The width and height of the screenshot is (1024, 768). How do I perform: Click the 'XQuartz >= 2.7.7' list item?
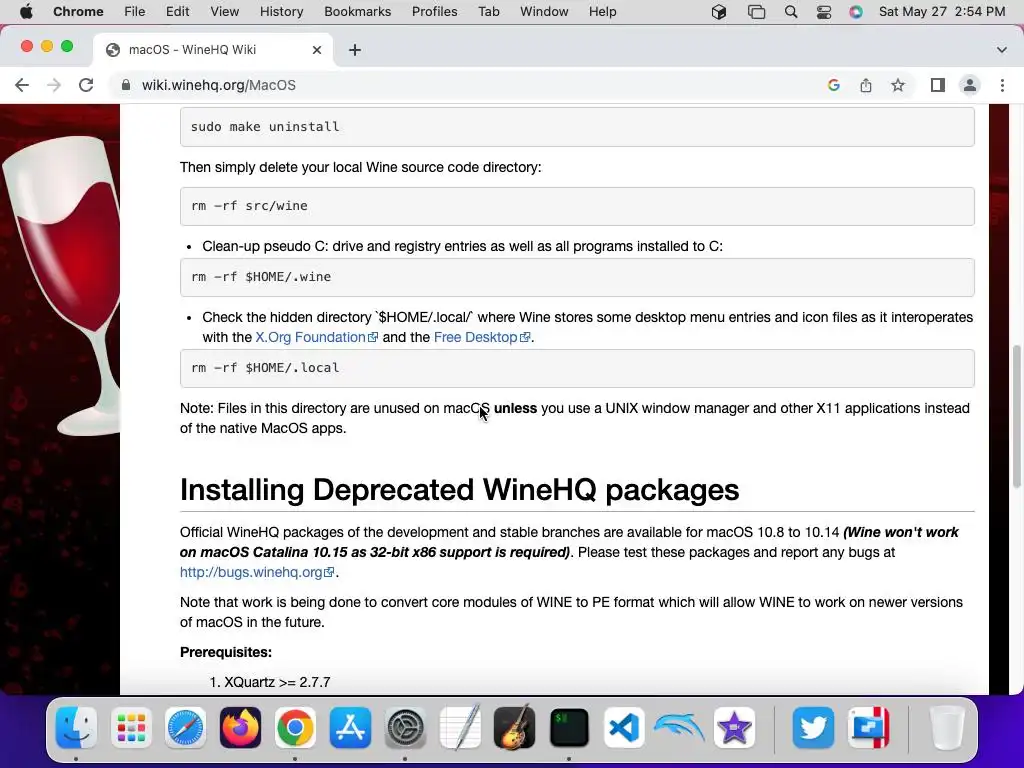[277, 682]
